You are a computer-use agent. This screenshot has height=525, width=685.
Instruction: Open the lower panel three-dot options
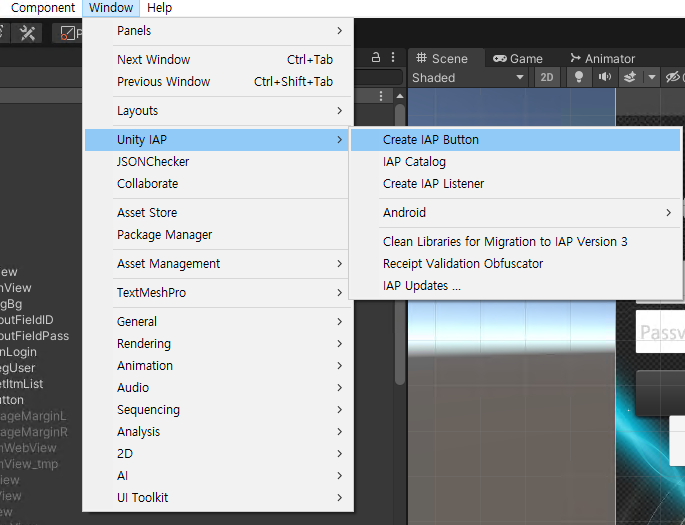pos(381,96)
